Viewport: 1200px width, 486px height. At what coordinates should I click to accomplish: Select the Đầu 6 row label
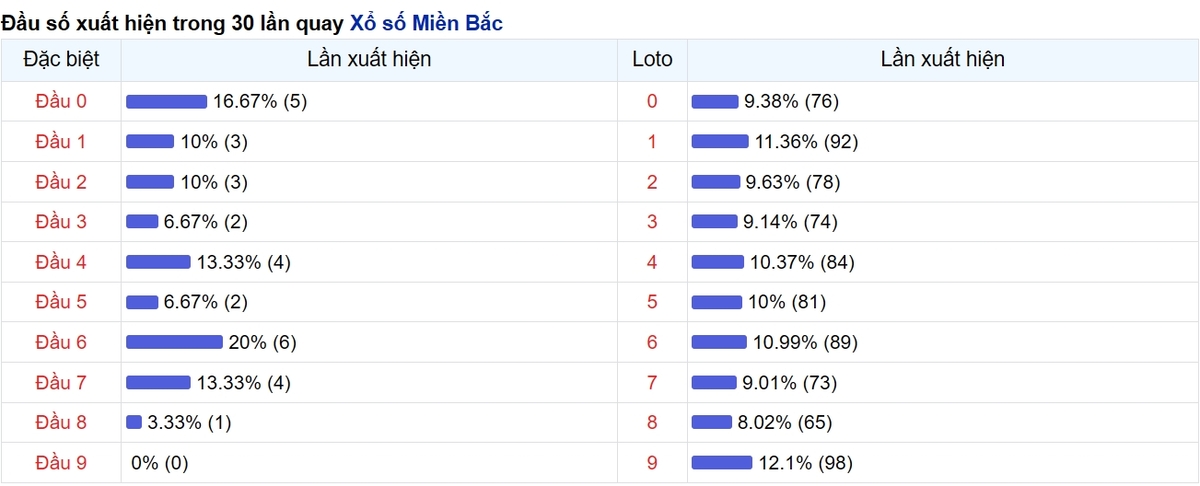61,342
